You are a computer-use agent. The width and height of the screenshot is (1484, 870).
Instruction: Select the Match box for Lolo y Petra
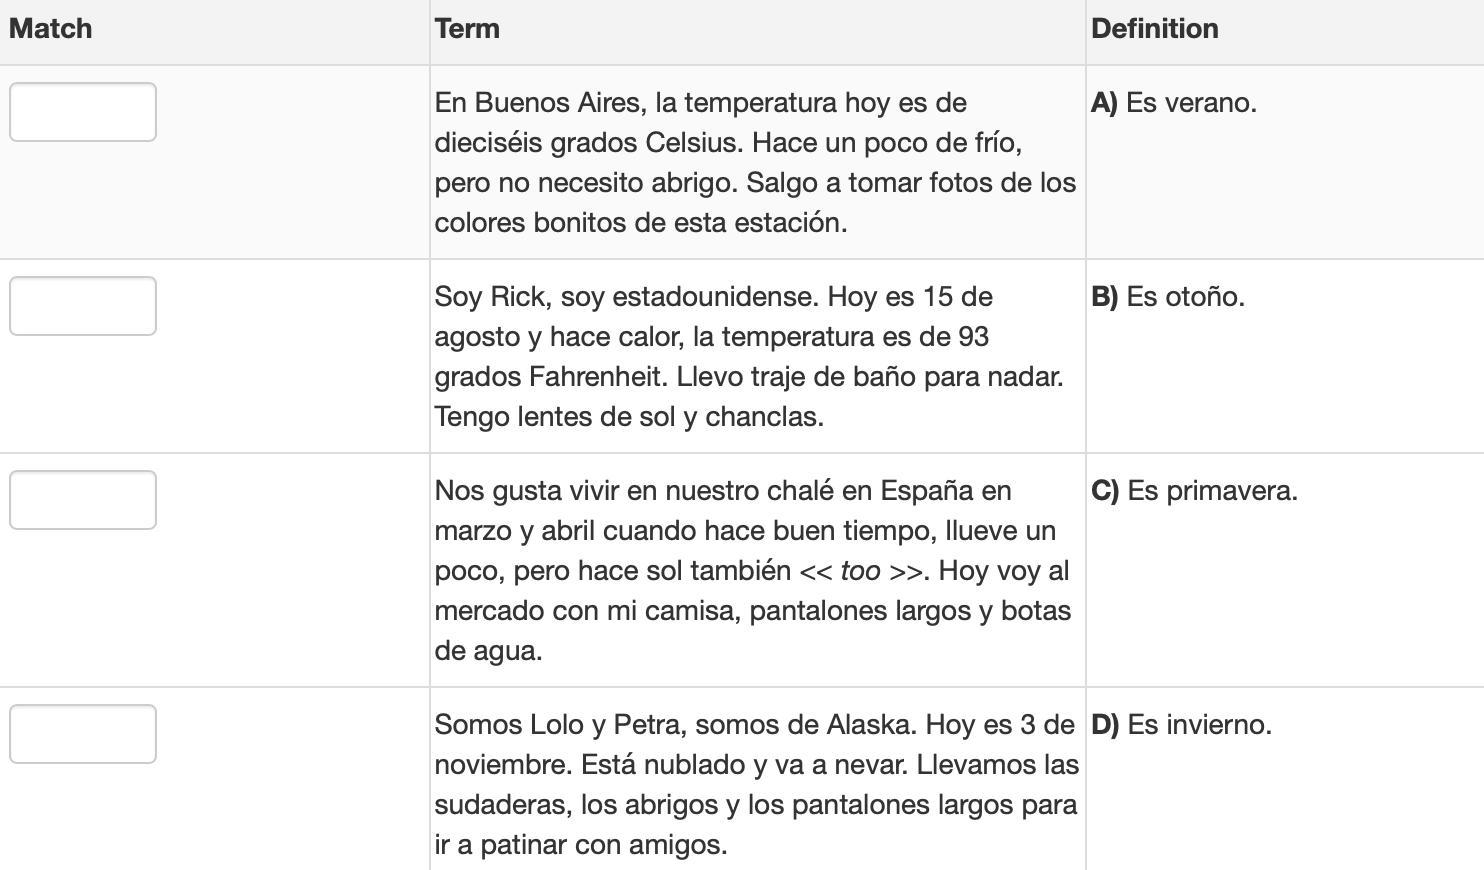(x=83, y=734)
